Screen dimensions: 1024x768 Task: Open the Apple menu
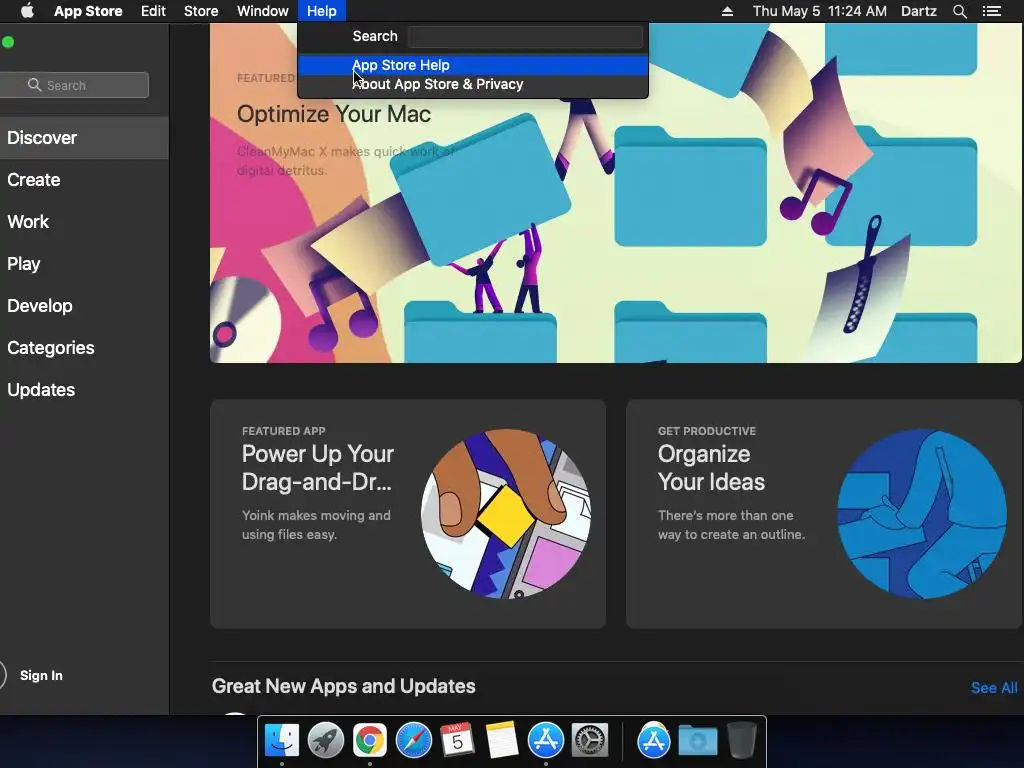coord(27,11)
